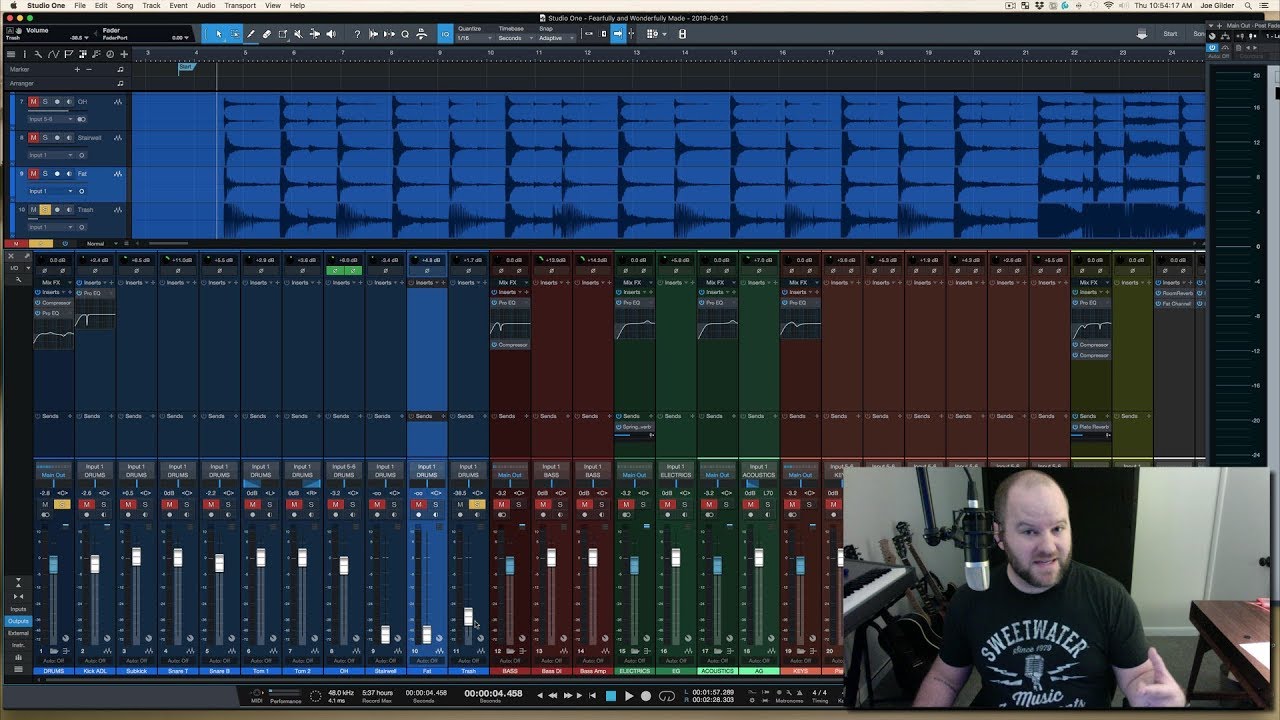Click the zoom magnifier toolbar icon

pos(405,34)
